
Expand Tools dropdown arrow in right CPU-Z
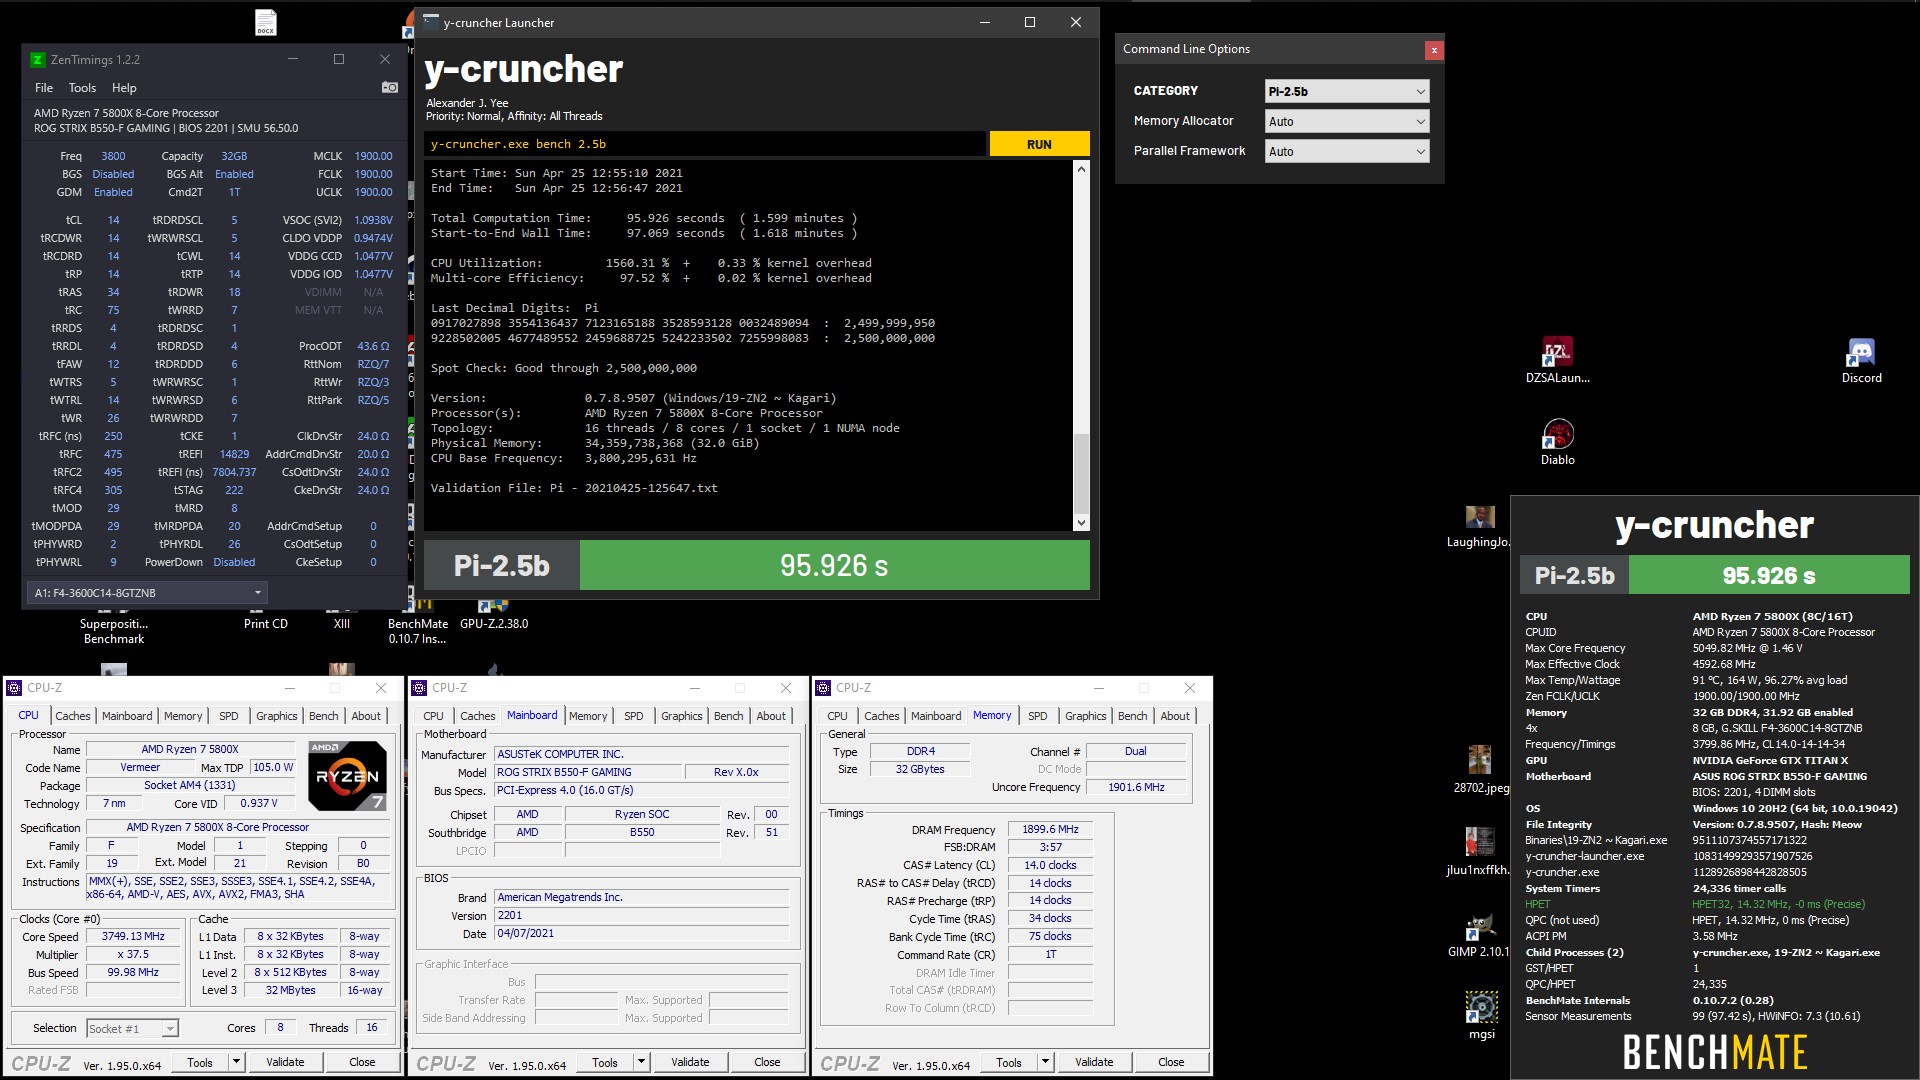(x=1046, y=1062)
